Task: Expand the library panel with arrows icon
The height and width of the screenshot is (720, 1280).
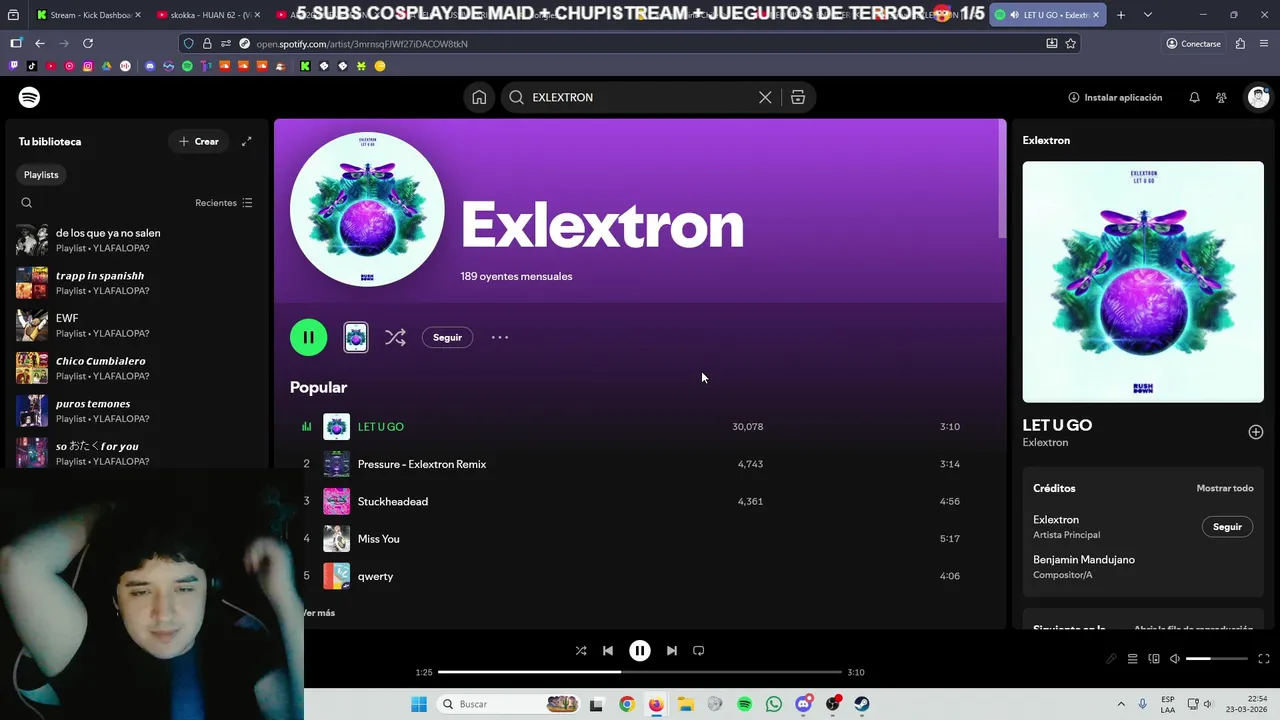Action: coord(246,141)
